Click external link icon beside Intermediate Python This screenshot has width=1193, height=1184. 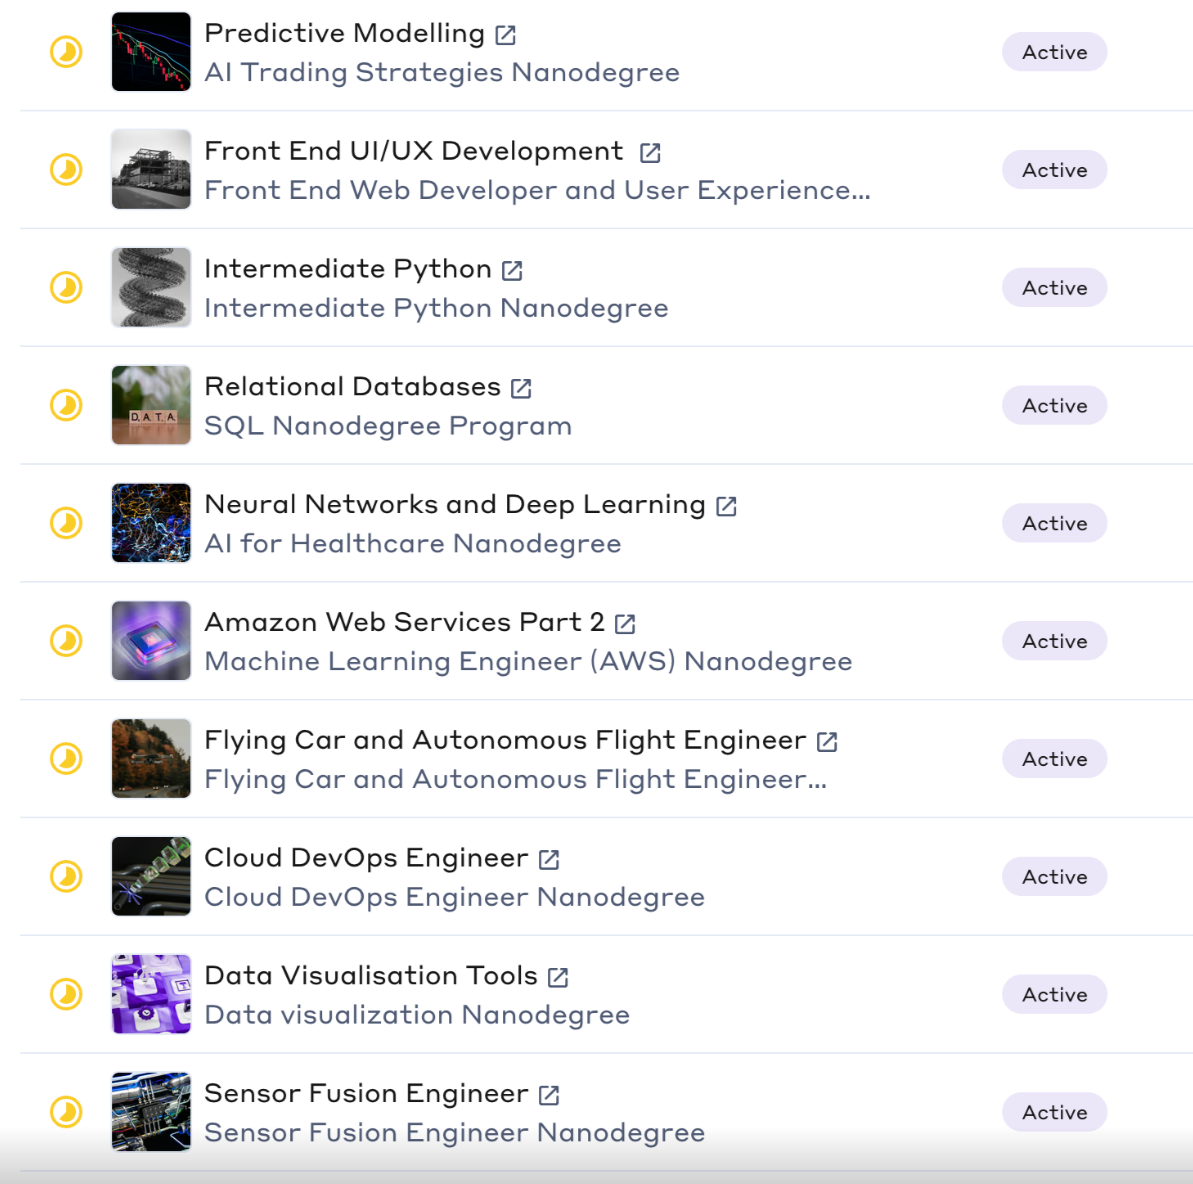[512, 271]
